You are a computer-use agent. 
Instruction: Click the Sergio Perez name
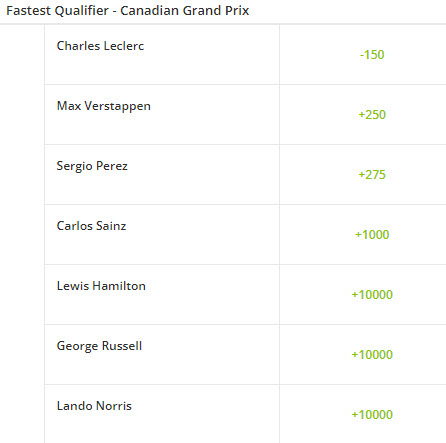[92, 166]
